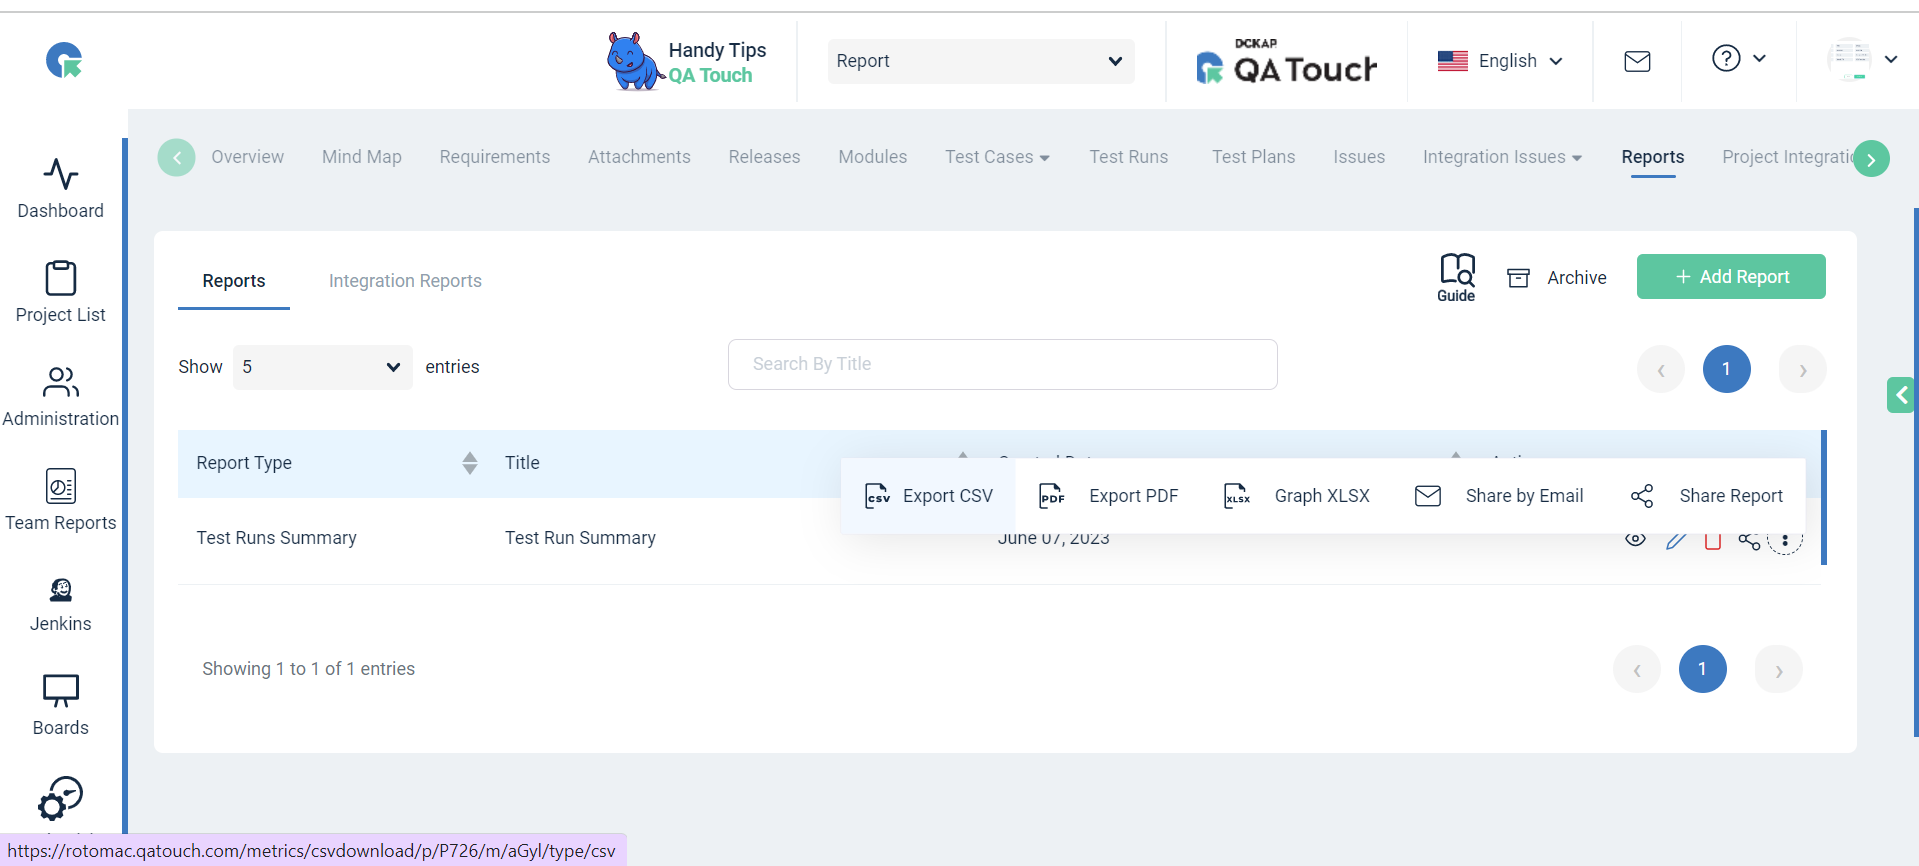Open the mail envelope icon in header
Image resolution: width=1919 pixels, height=866 pixels.
tap(1637, 61)
